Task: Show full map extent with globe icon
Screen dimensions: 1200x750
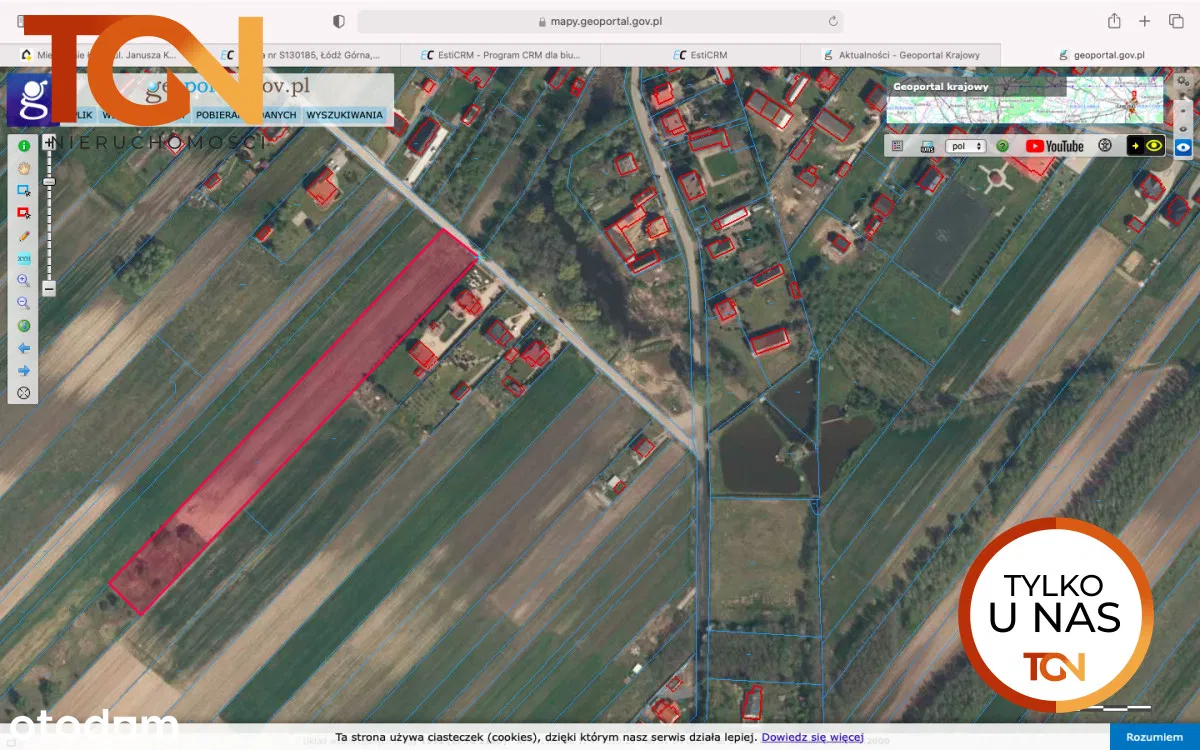Action: 24,326
